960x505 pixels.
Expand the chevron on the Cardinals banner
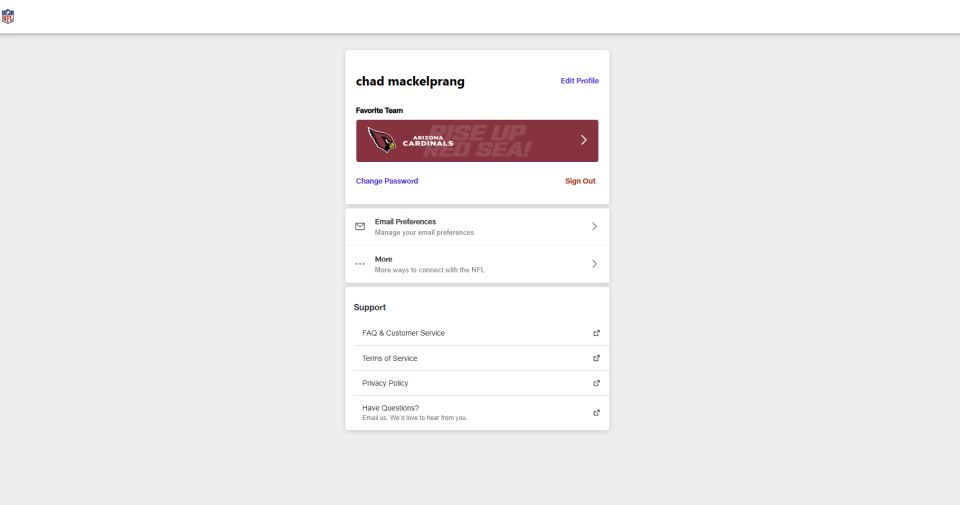(x=583, y=140)
